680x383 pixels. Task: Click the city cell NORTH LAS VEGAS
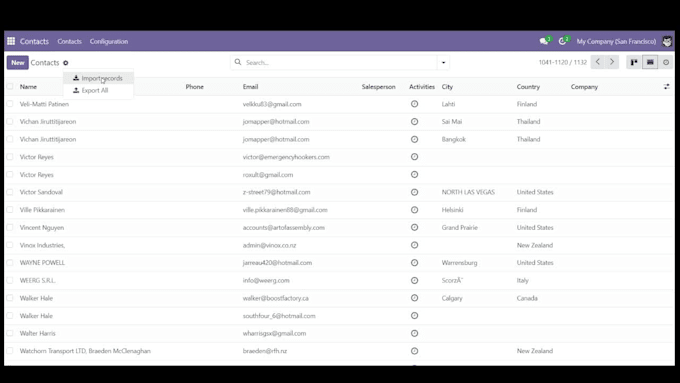(468, 192)
